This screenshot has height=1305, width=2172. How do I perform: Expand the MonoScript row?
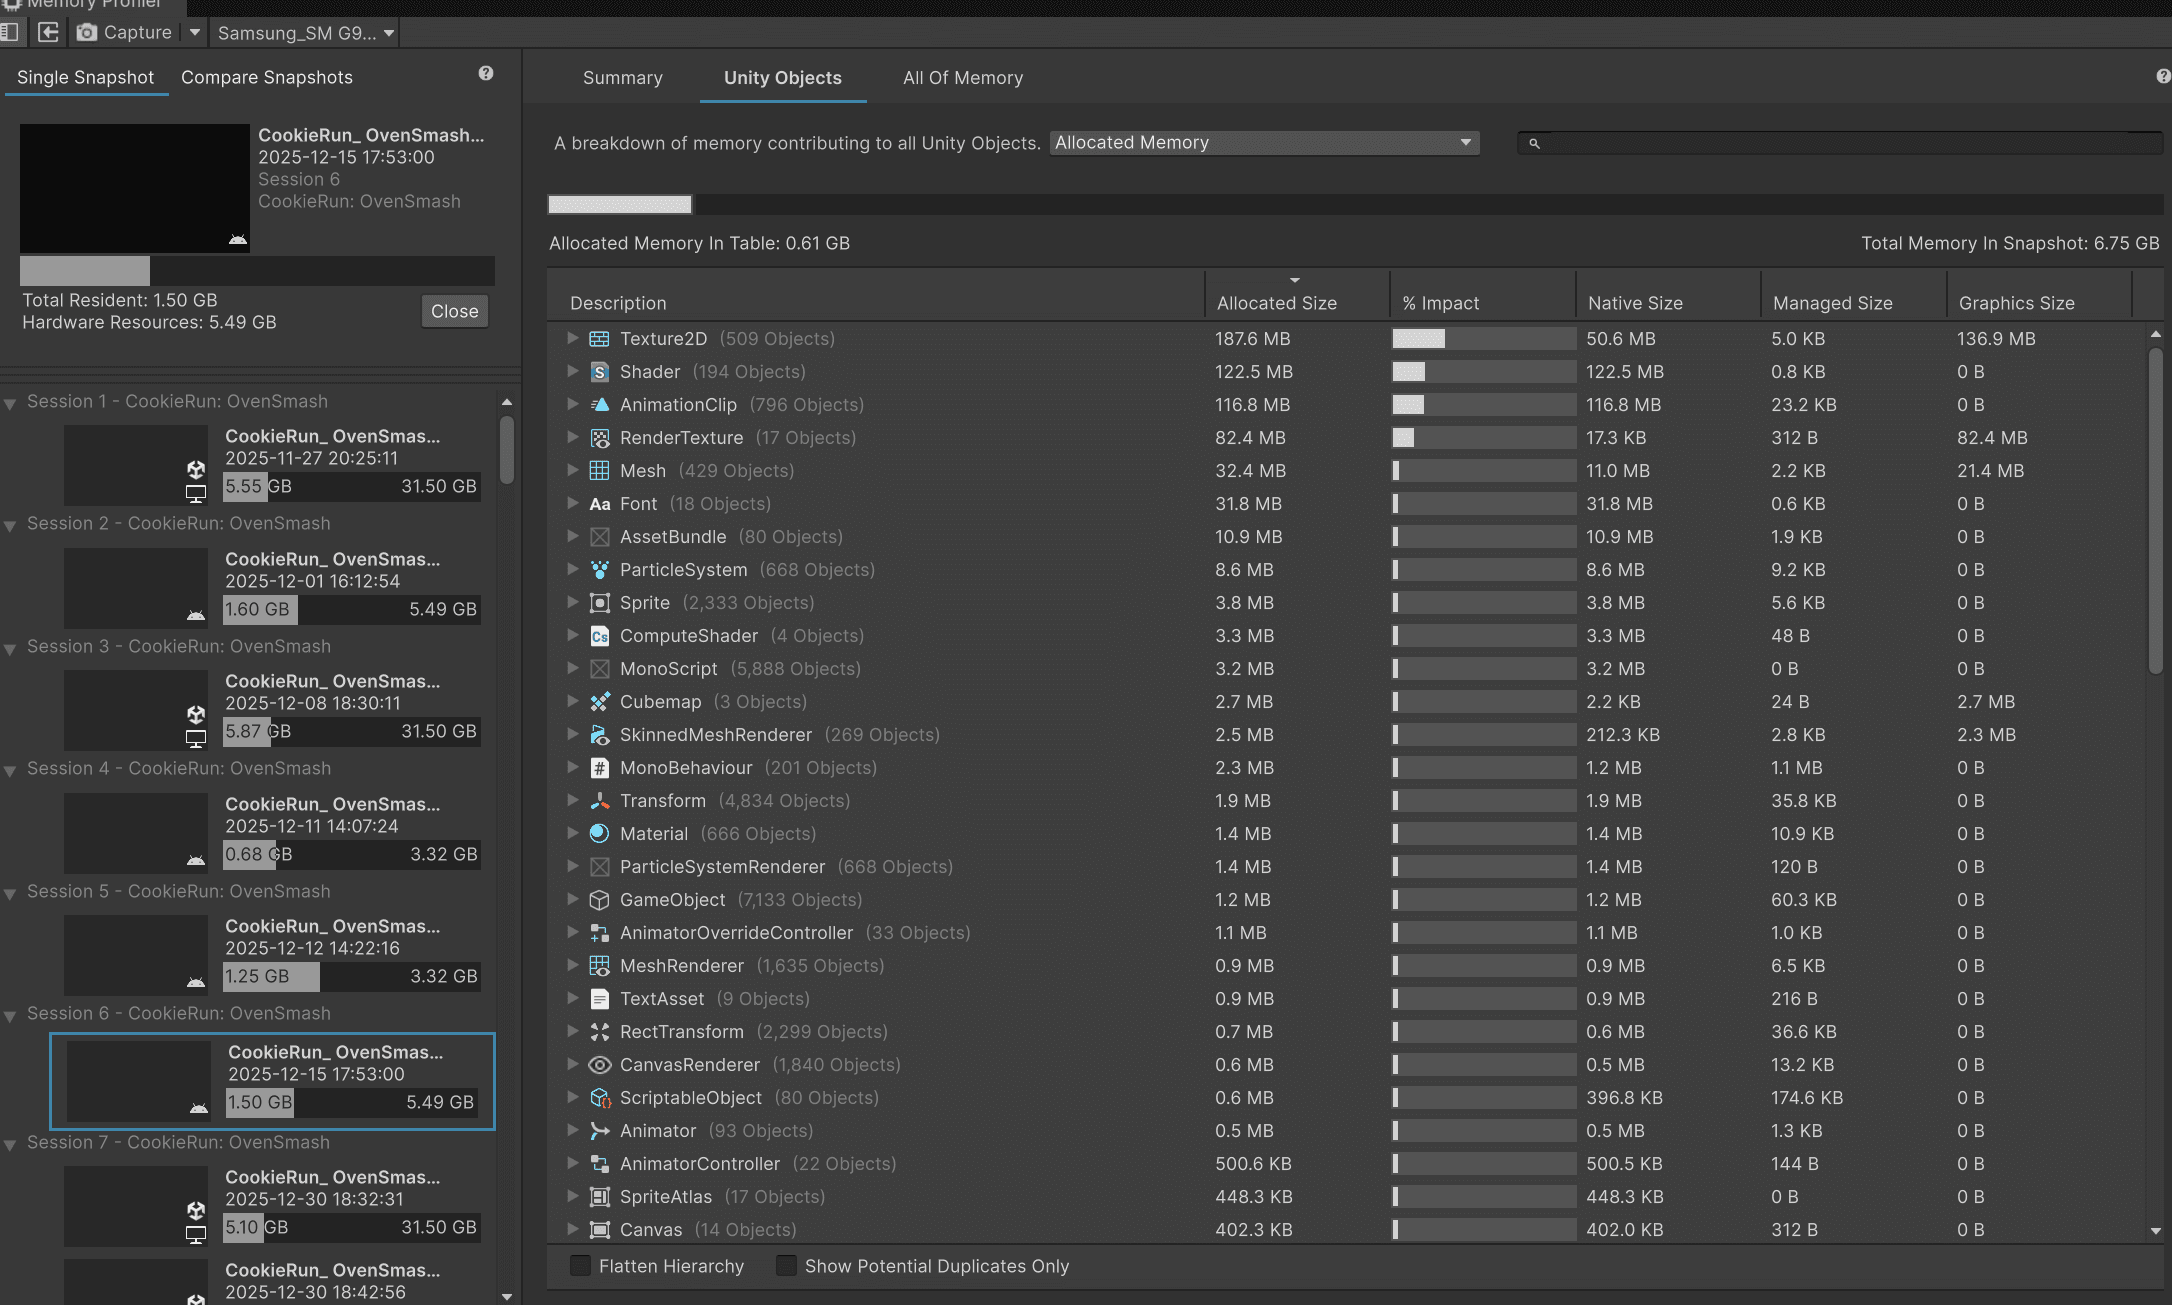(572, 668)
